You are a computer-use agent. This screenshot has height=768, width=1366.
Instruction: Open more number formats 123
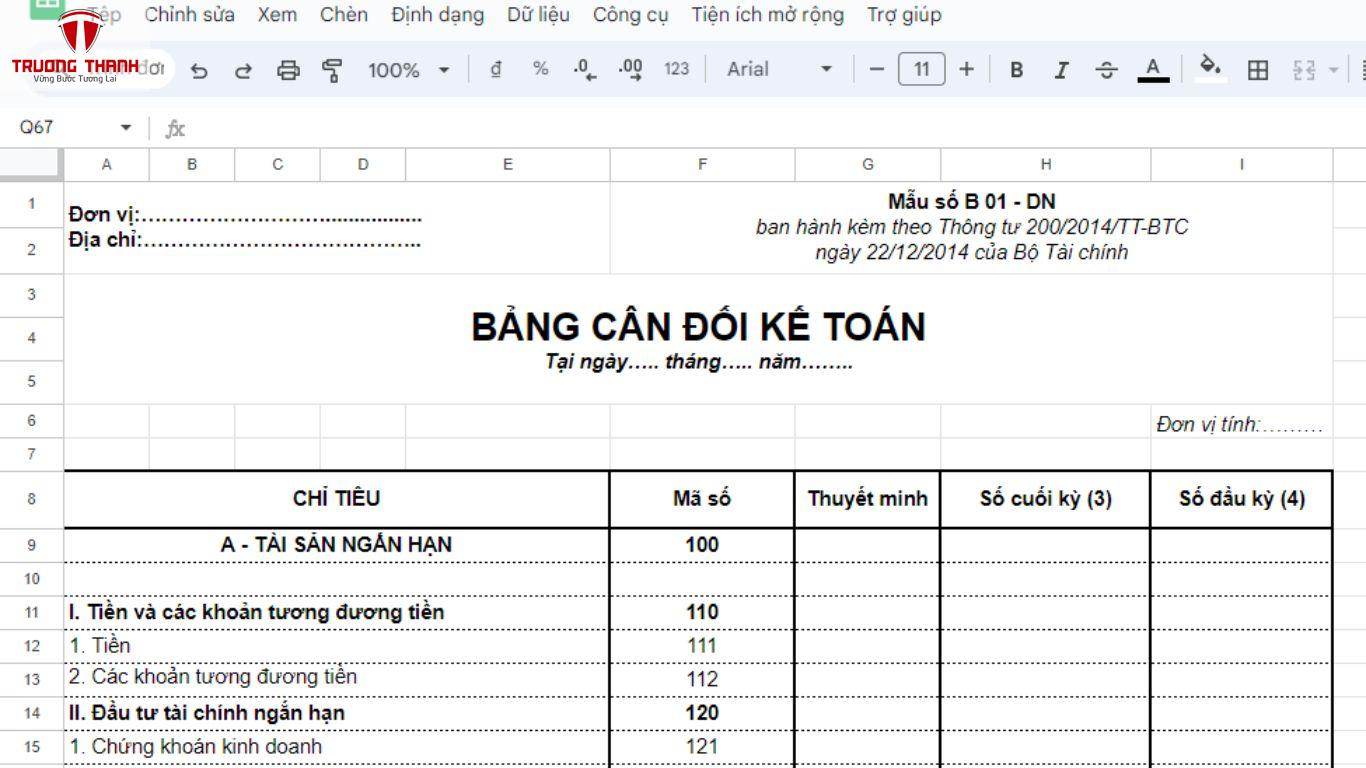click(x=677, y=69)
